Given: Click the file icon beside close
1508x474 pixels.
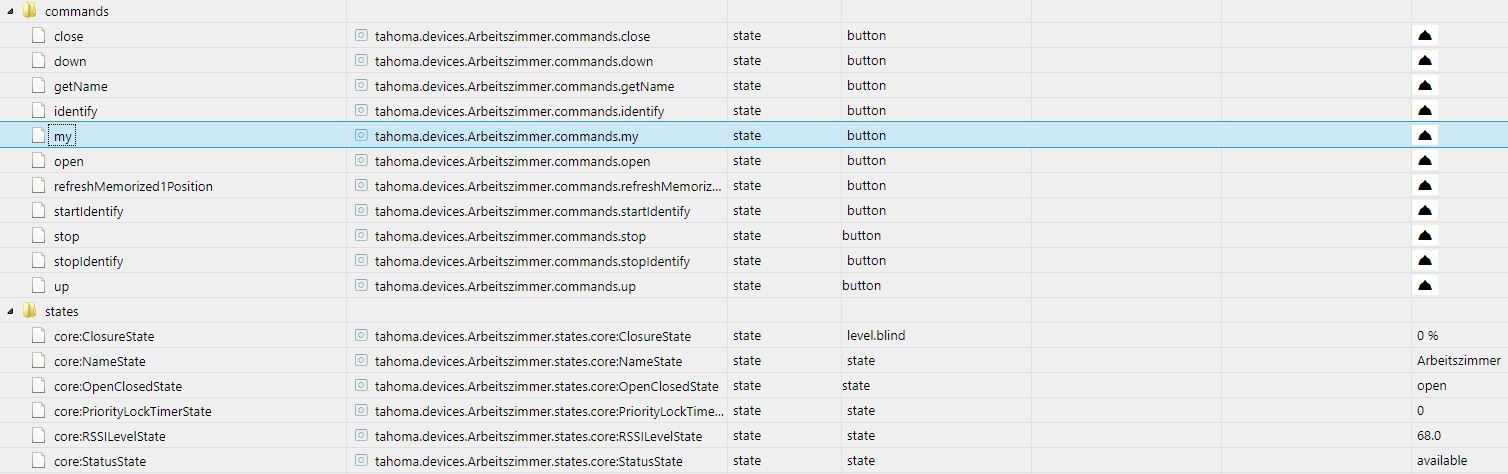Looking at the screenshot, I should click(x=39, y=36).
